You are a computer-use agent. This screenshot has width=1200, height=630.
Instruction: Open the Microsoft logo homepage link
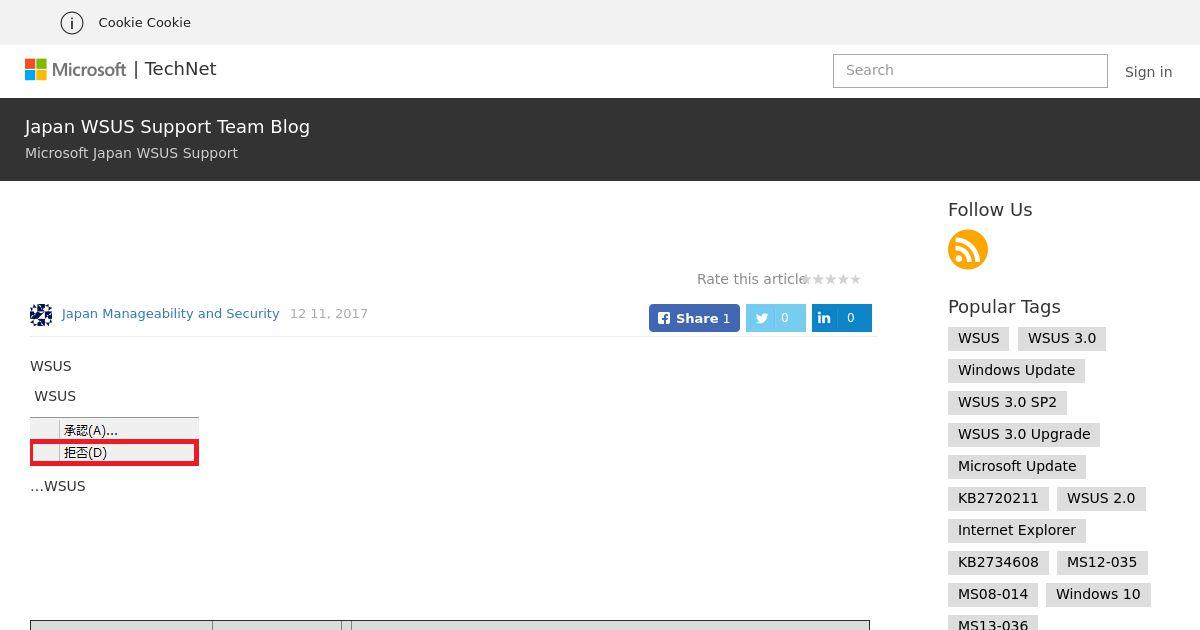tap(76, 69)
